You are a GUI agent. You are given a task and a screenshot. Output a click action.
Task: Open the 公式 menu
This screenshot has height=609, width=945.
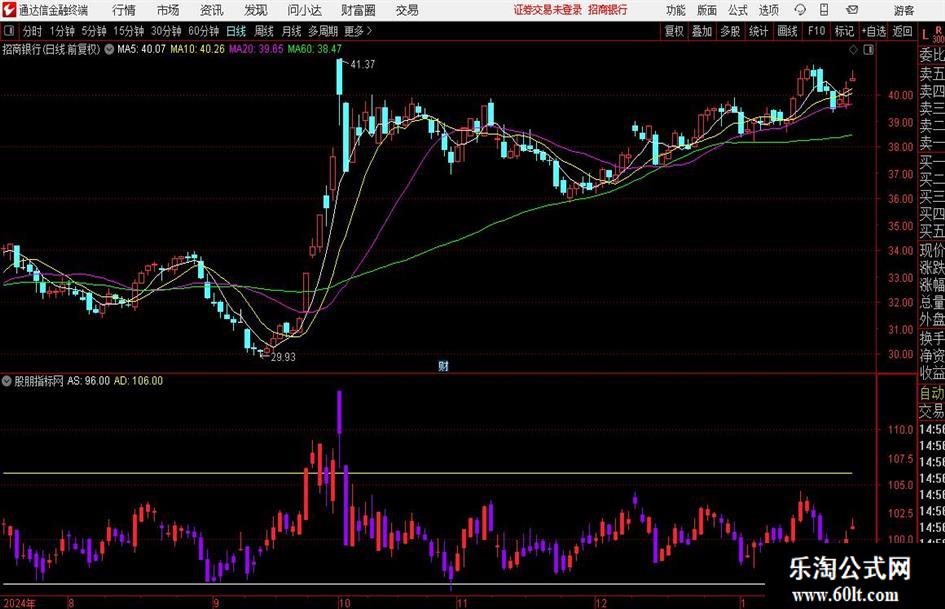[738, 10]
